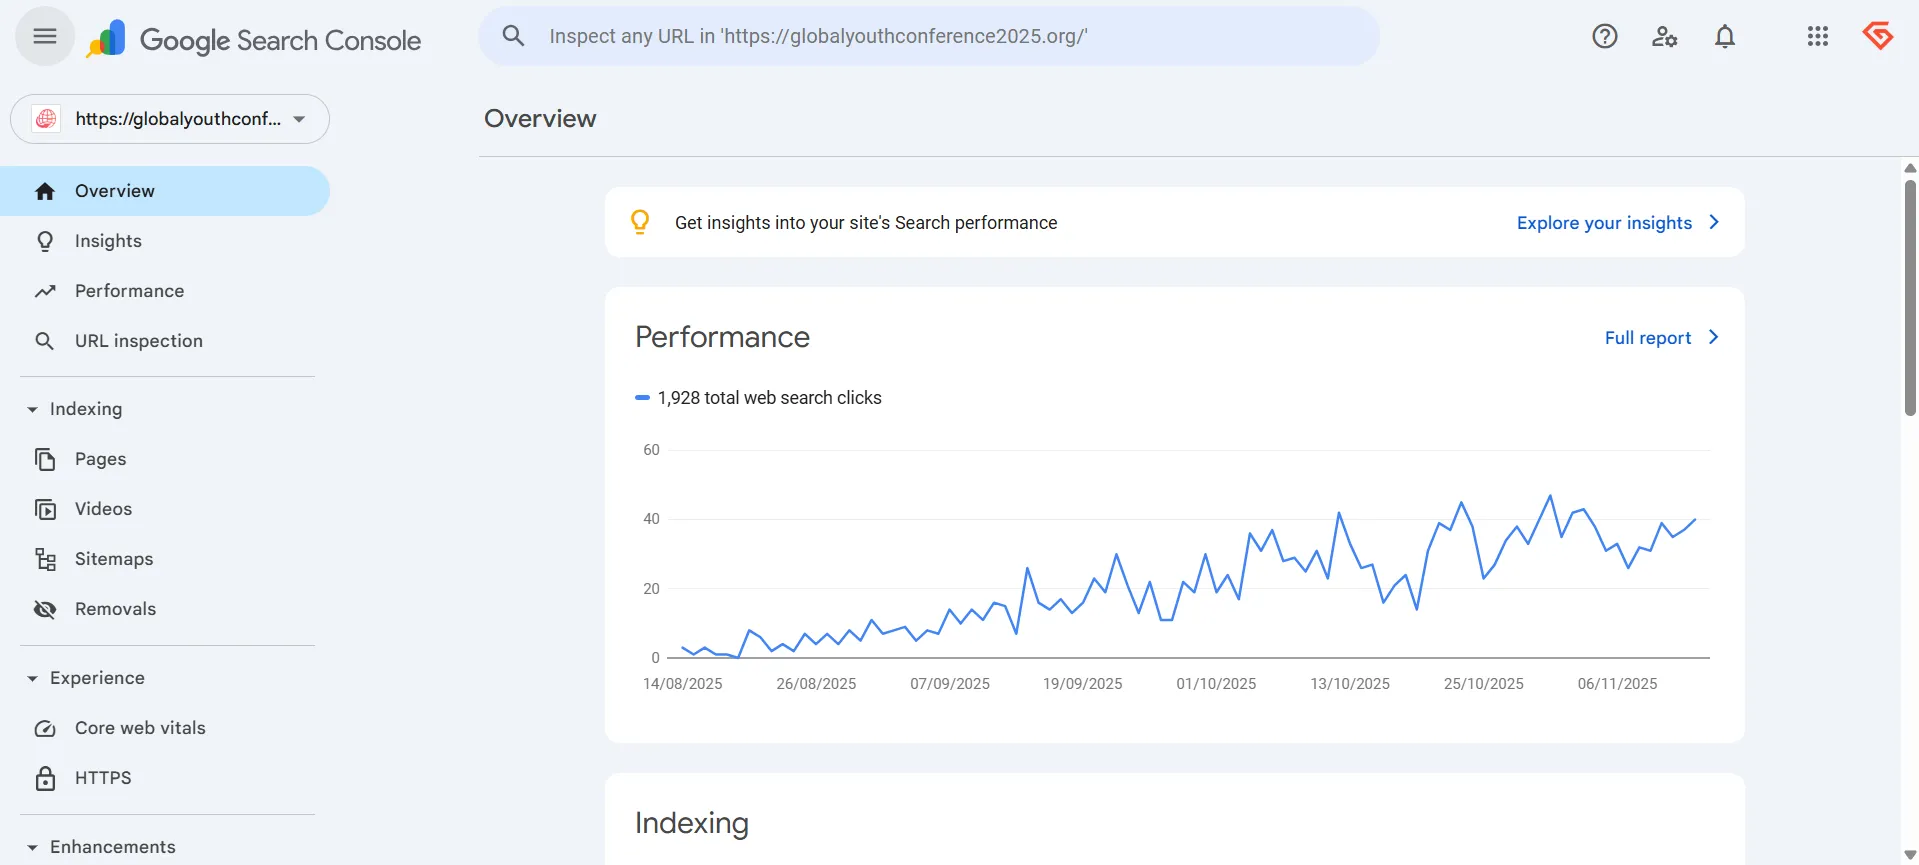Collapse the Experience section
Viewport: 1919px width, 865px height.
click(33, 678)
